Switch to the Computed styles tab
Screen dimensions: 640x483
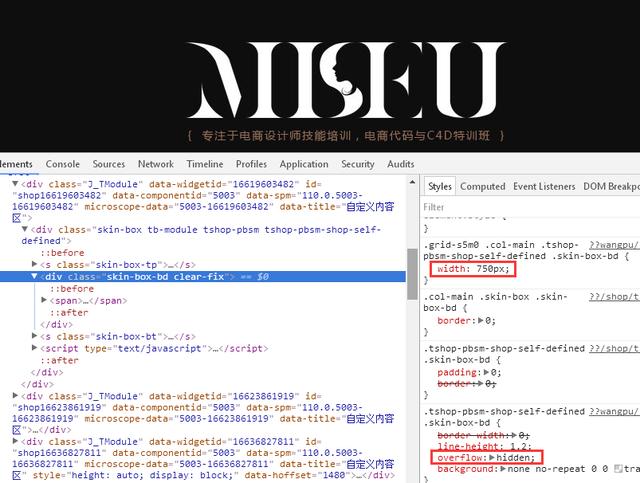coord(482,187)
